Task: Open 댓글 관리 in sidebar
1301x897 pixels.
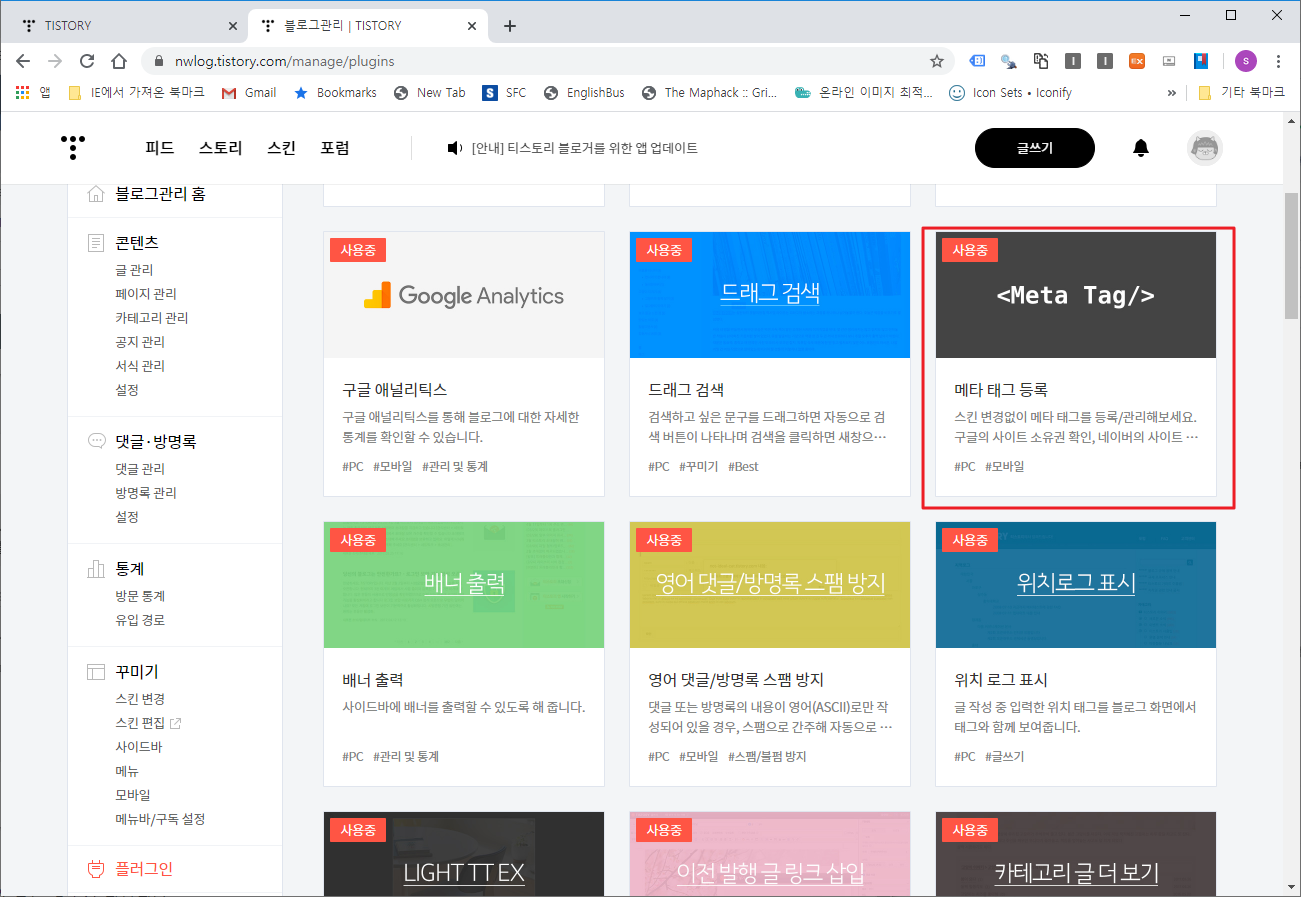Action: [x=140, y=469]
